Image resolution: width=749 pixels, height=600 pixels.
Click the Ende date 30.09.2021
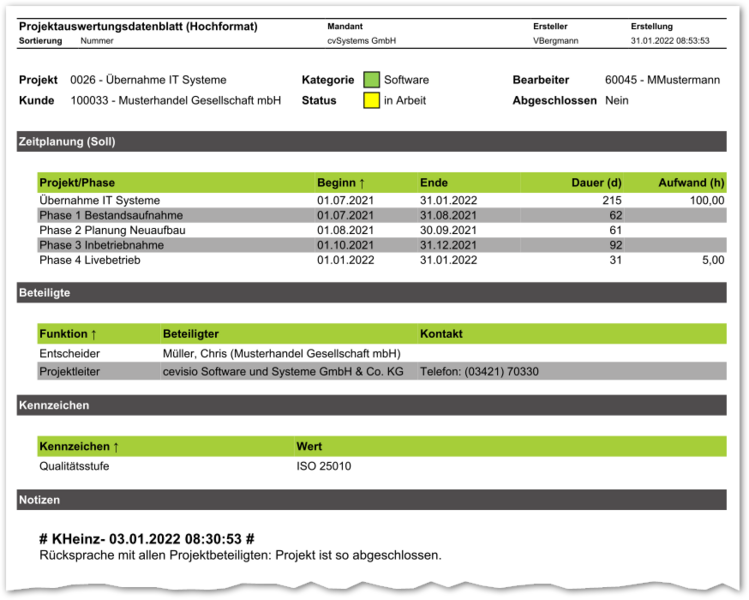tap(448, 230)
